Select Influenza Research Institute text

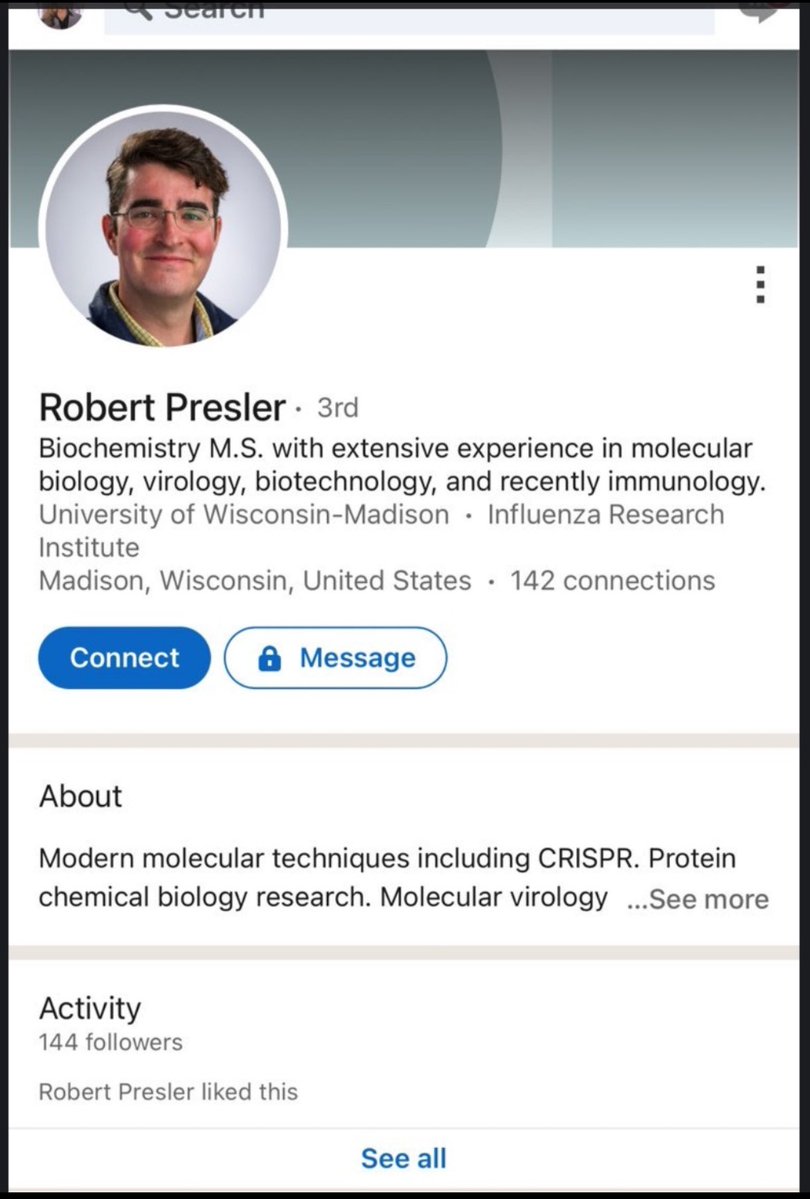(x=604, y=515)
